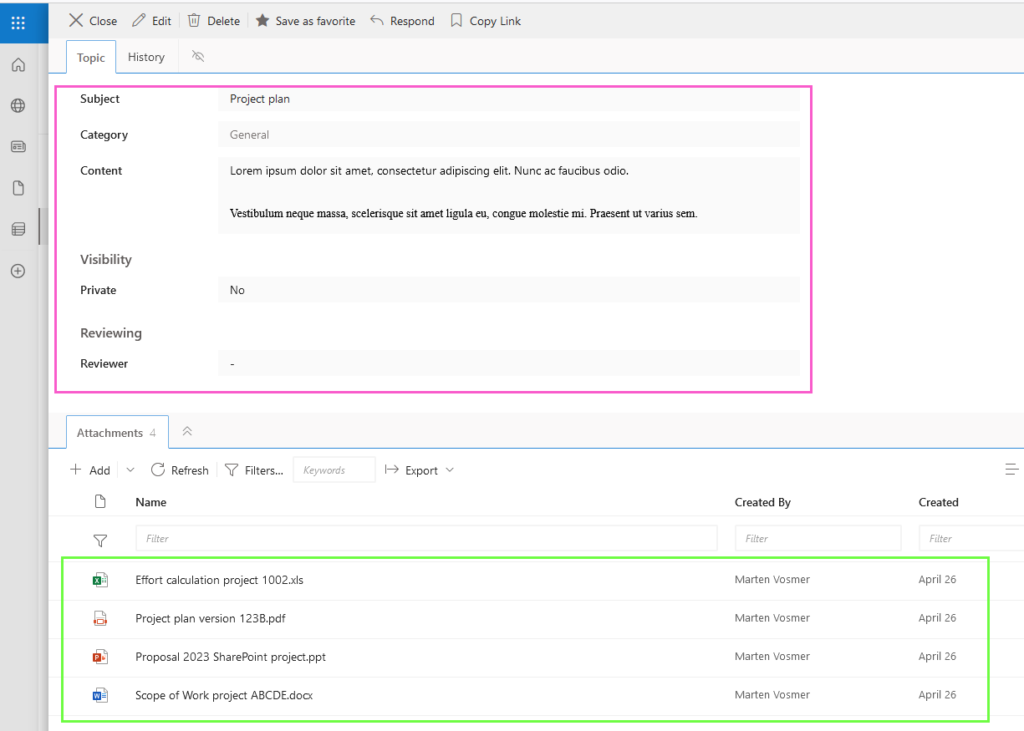Select the Home icon in the sidebar
Viewport: 1024px width, 731px height.
(16, 64)
